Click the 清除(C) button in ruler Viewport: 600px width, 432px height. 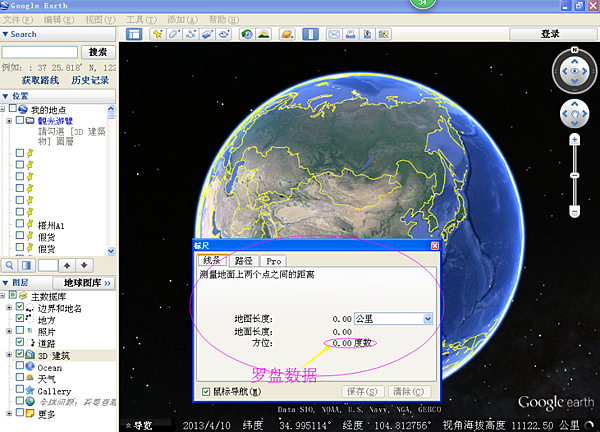tap(409, 391)
